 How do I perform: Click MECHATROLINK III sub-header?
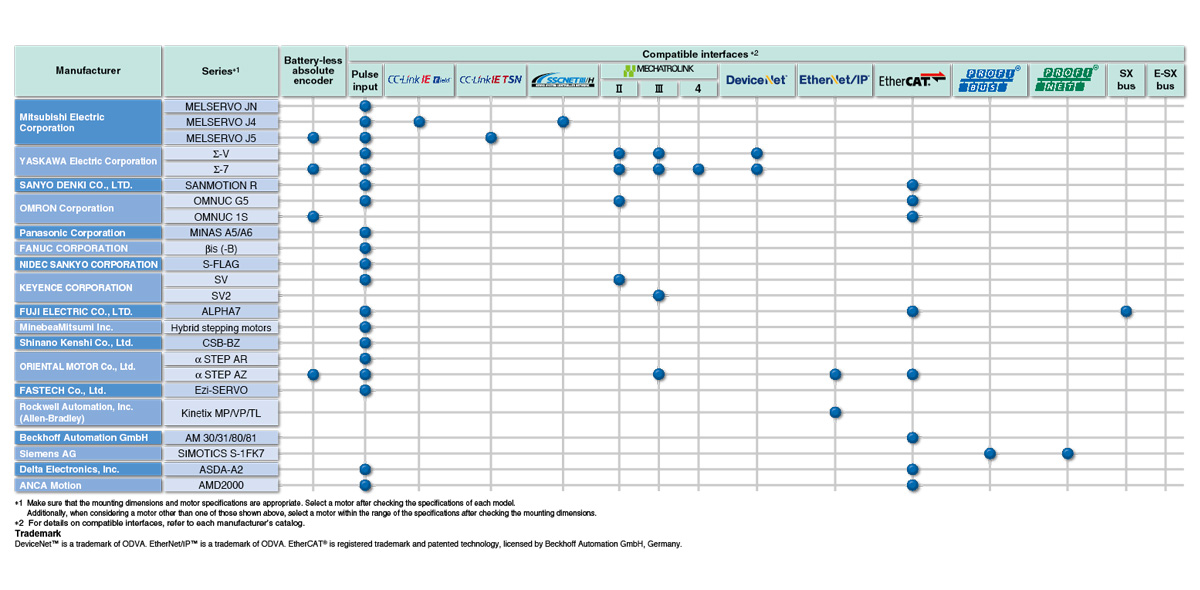coord(658,89)
